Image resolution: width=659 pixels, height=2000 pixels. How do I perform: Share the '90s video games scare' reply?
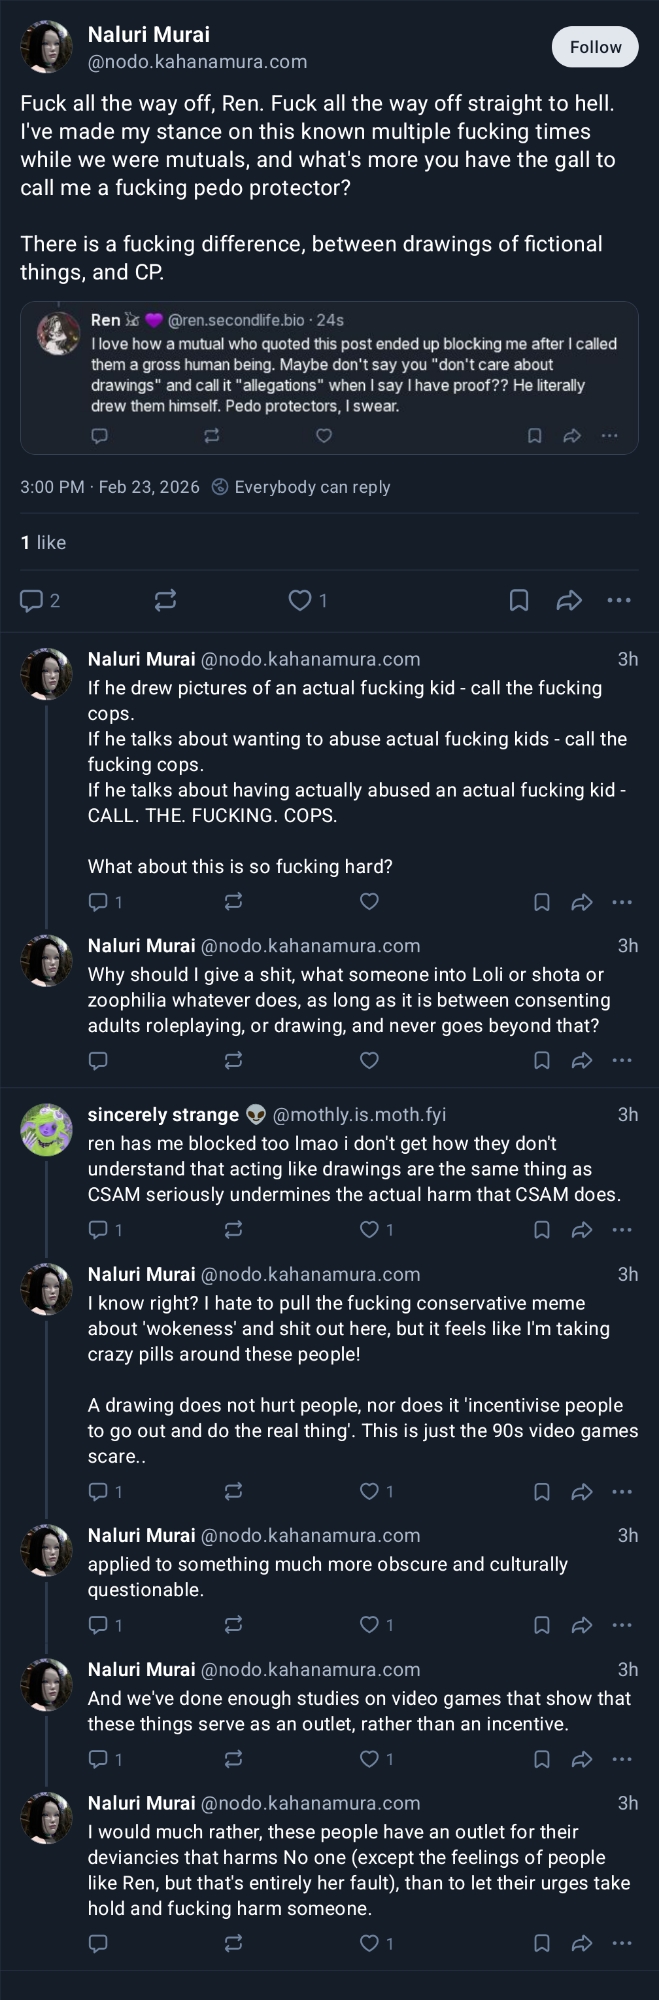point(582,1492)
